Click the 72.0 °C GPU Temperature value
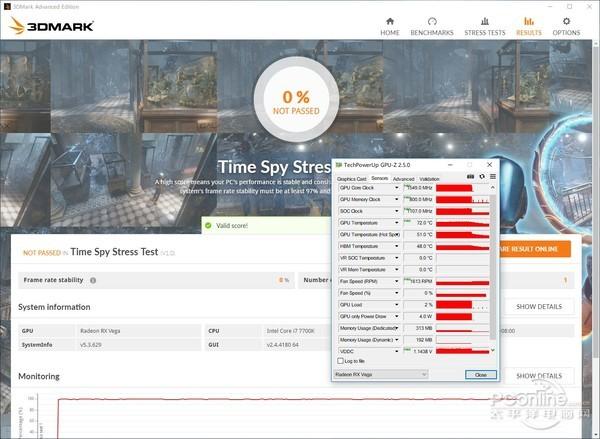 [419, 223]
